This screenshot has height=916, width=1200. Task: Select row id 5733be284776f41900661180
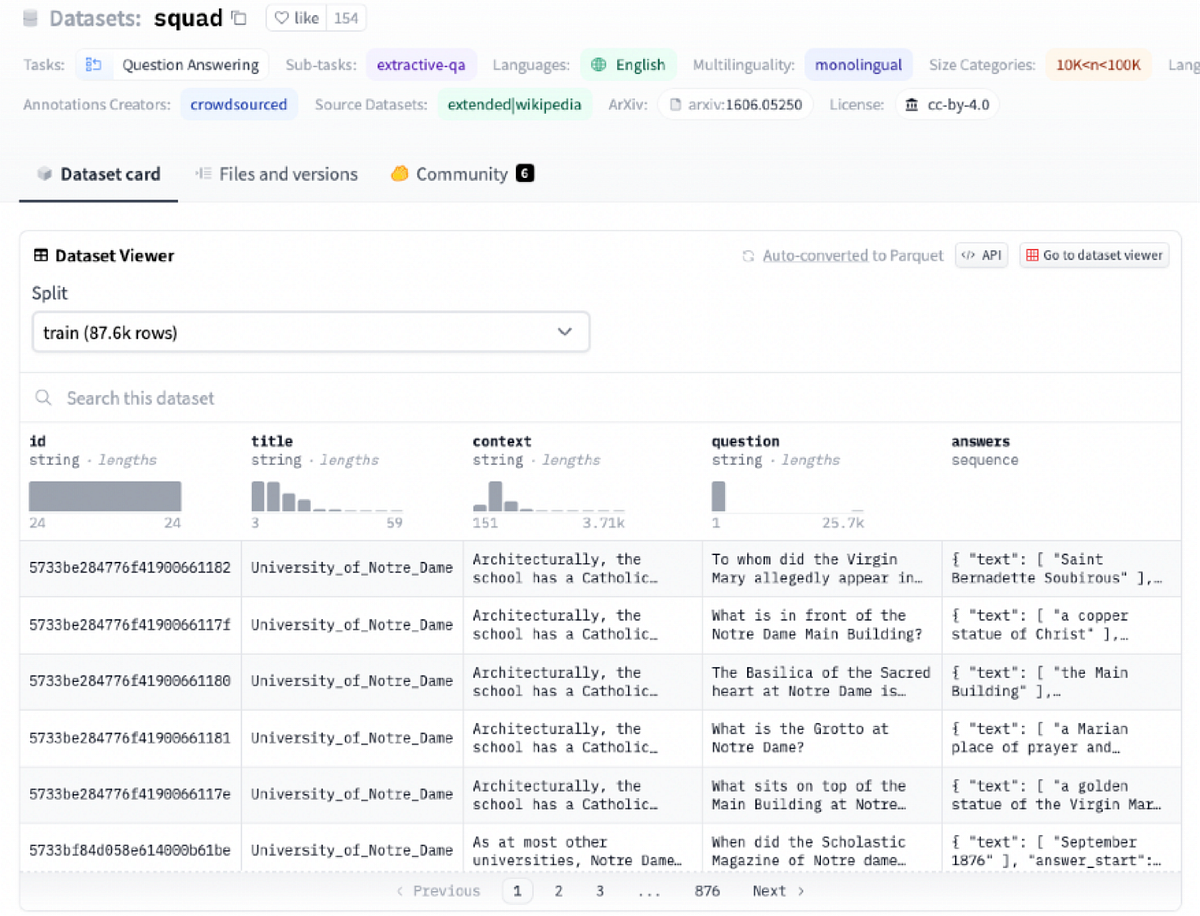pyautogui.click(x=130, y=681)
